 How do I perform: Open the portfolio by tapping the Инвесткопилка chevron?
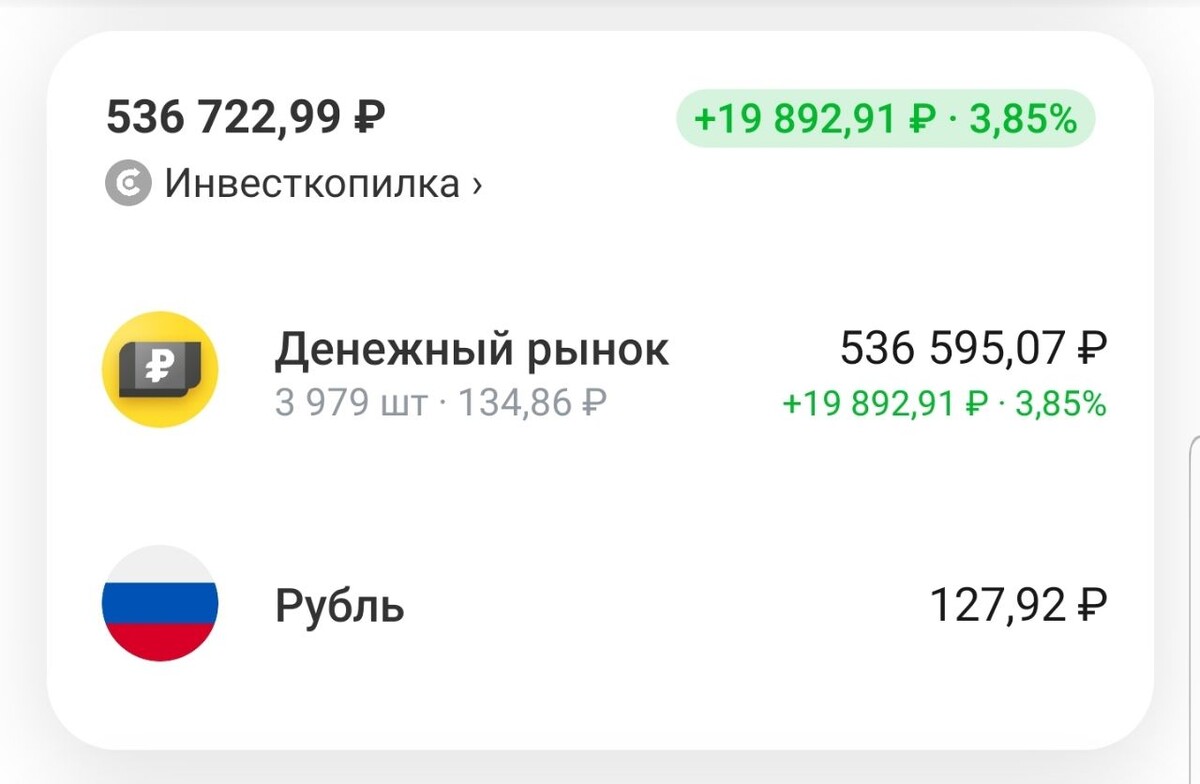pyautogui.click(x=475, y=184)
